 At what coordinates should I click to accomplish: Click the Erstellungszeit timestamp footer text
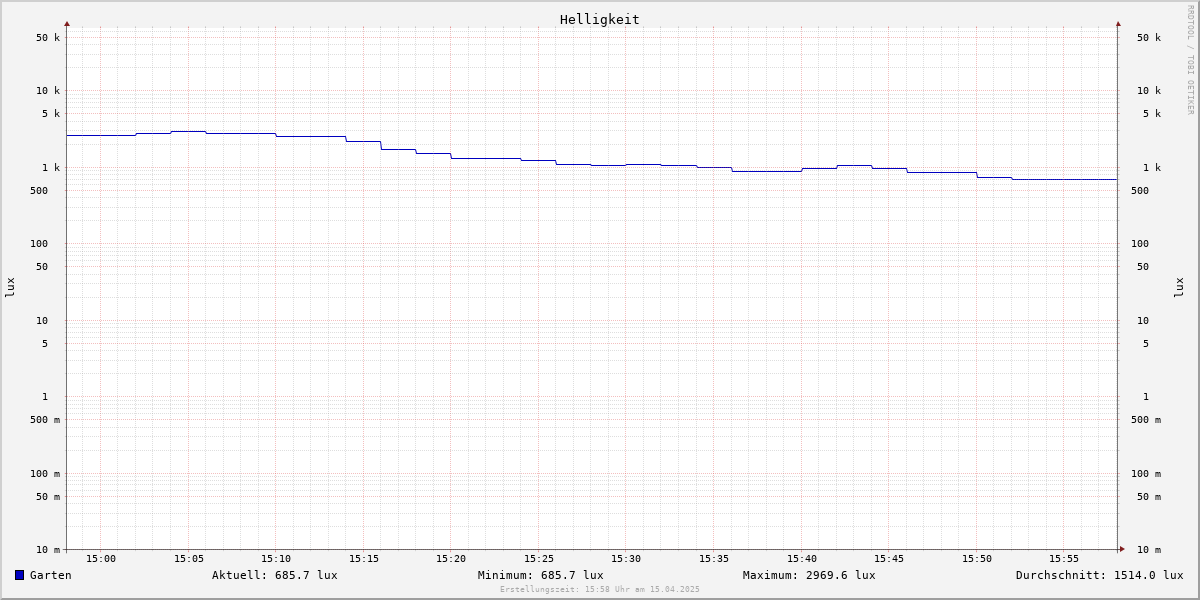600,589
